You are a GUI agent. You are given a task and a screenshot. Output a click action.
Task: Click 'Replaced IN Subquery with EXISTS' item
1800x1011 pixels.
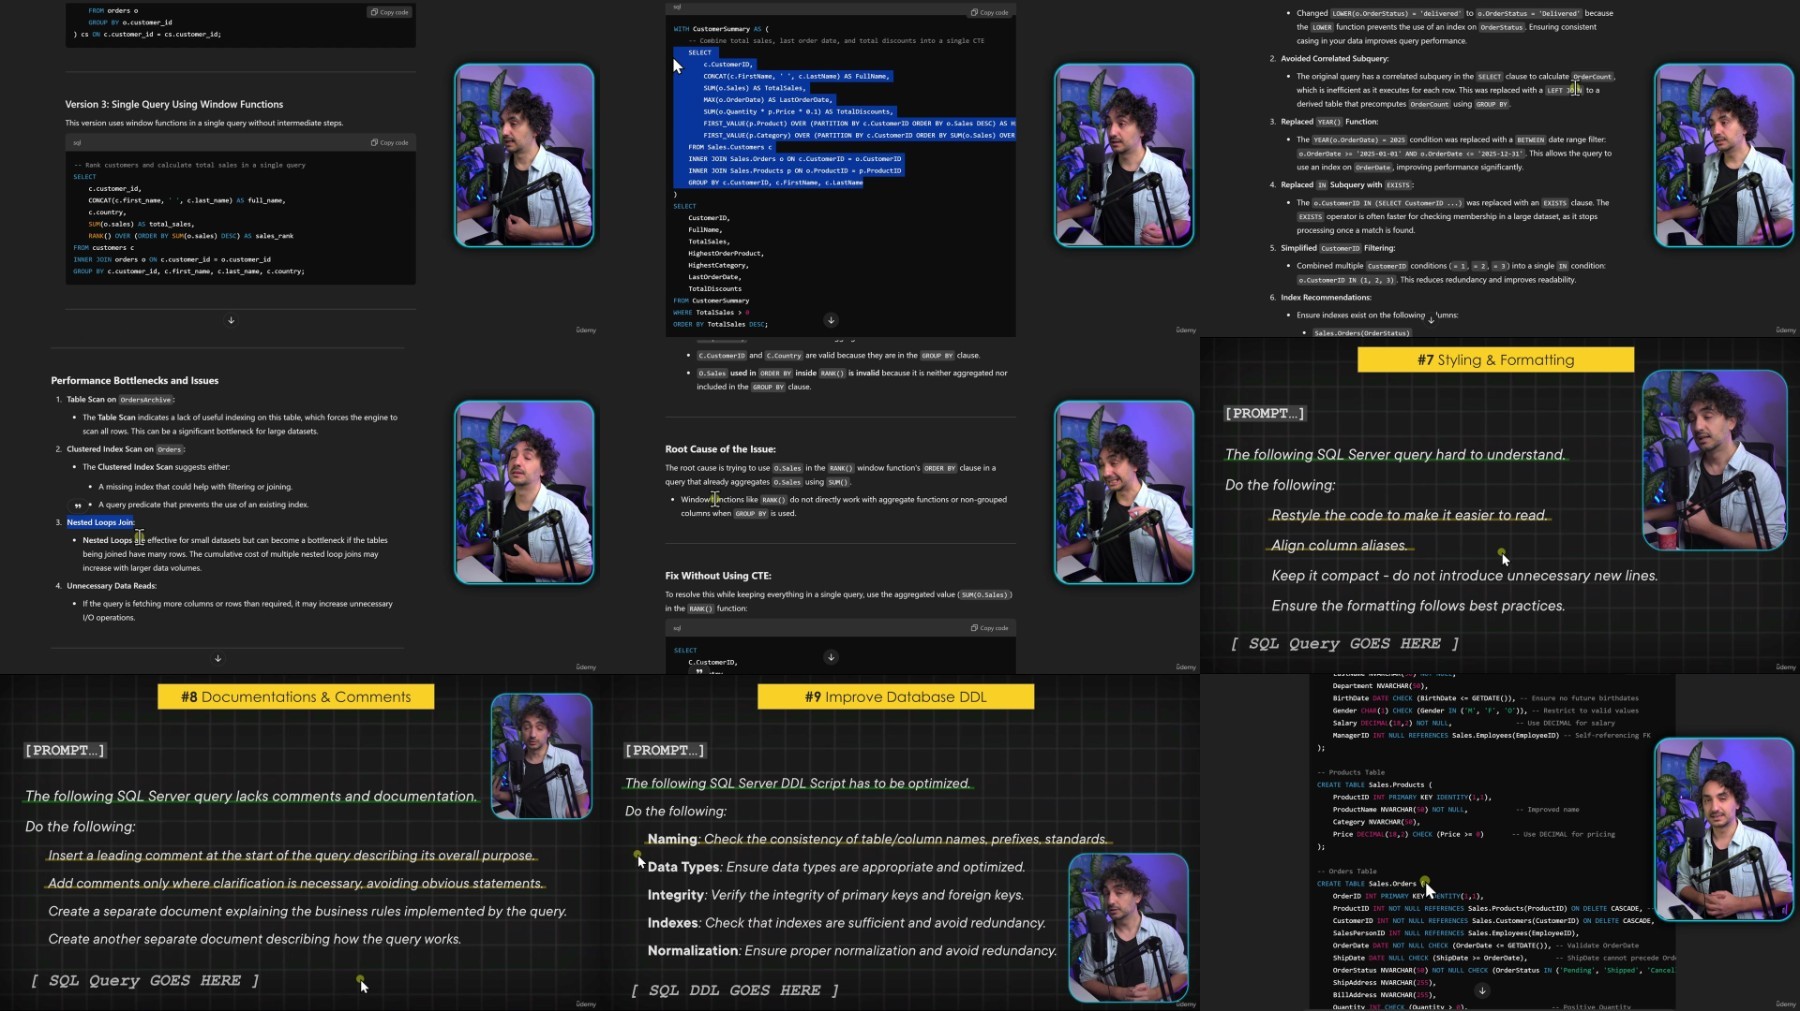coord(1346,185)
